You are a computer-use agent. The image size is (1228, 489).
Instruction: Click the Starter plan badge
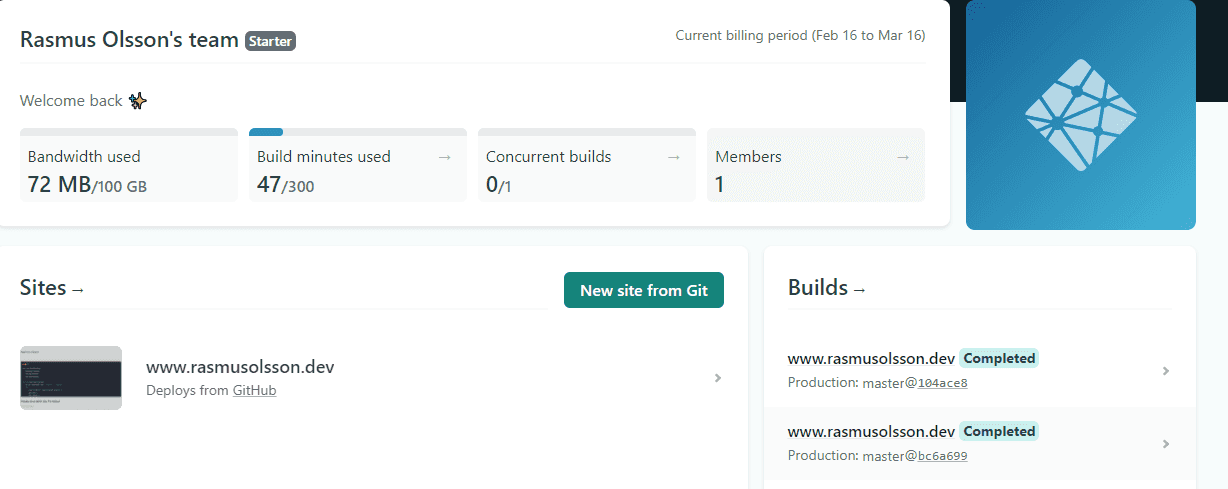(270, 41)
